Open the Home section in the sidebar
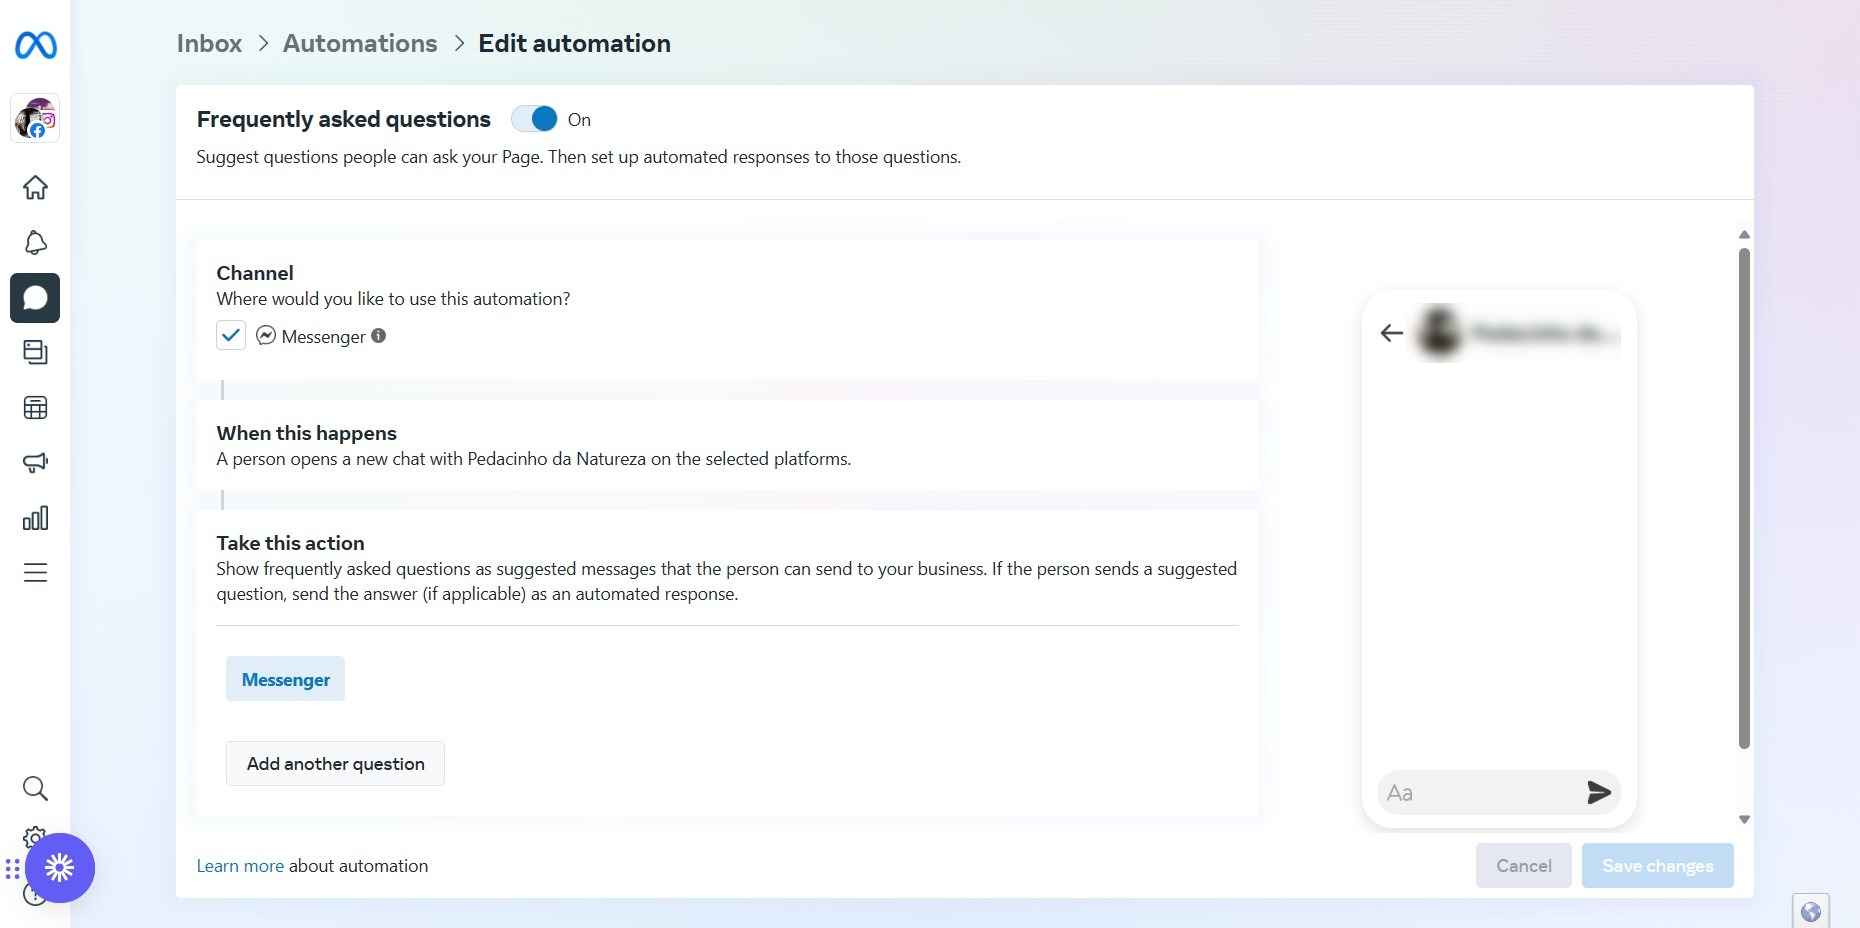 pos(35,188)
